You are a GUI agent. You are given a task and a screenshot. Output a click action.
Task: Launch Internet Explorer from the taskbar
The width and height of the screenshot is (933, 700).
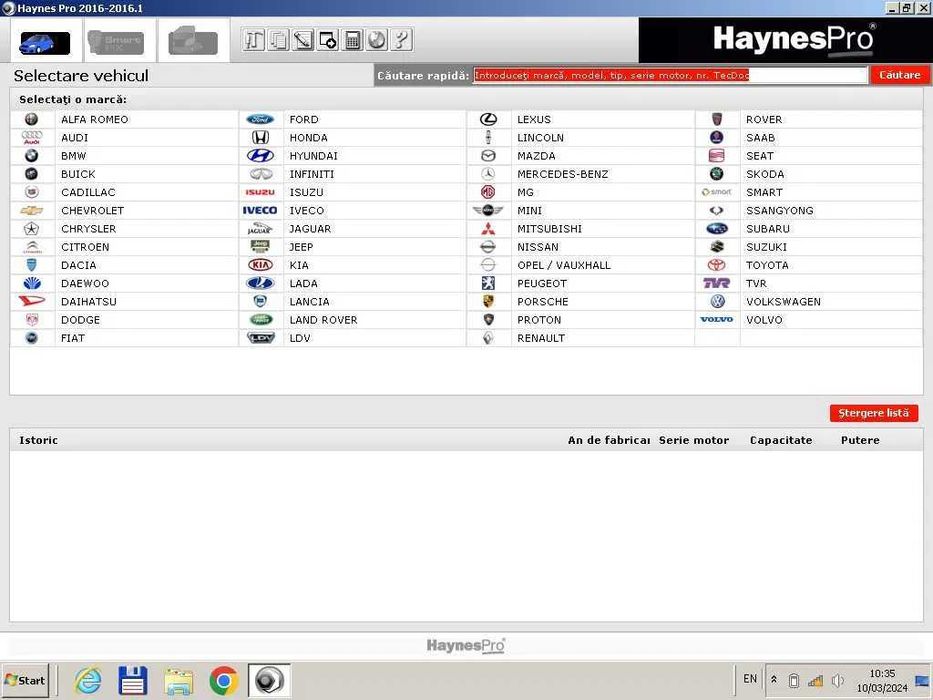click(x=87, y=681)
